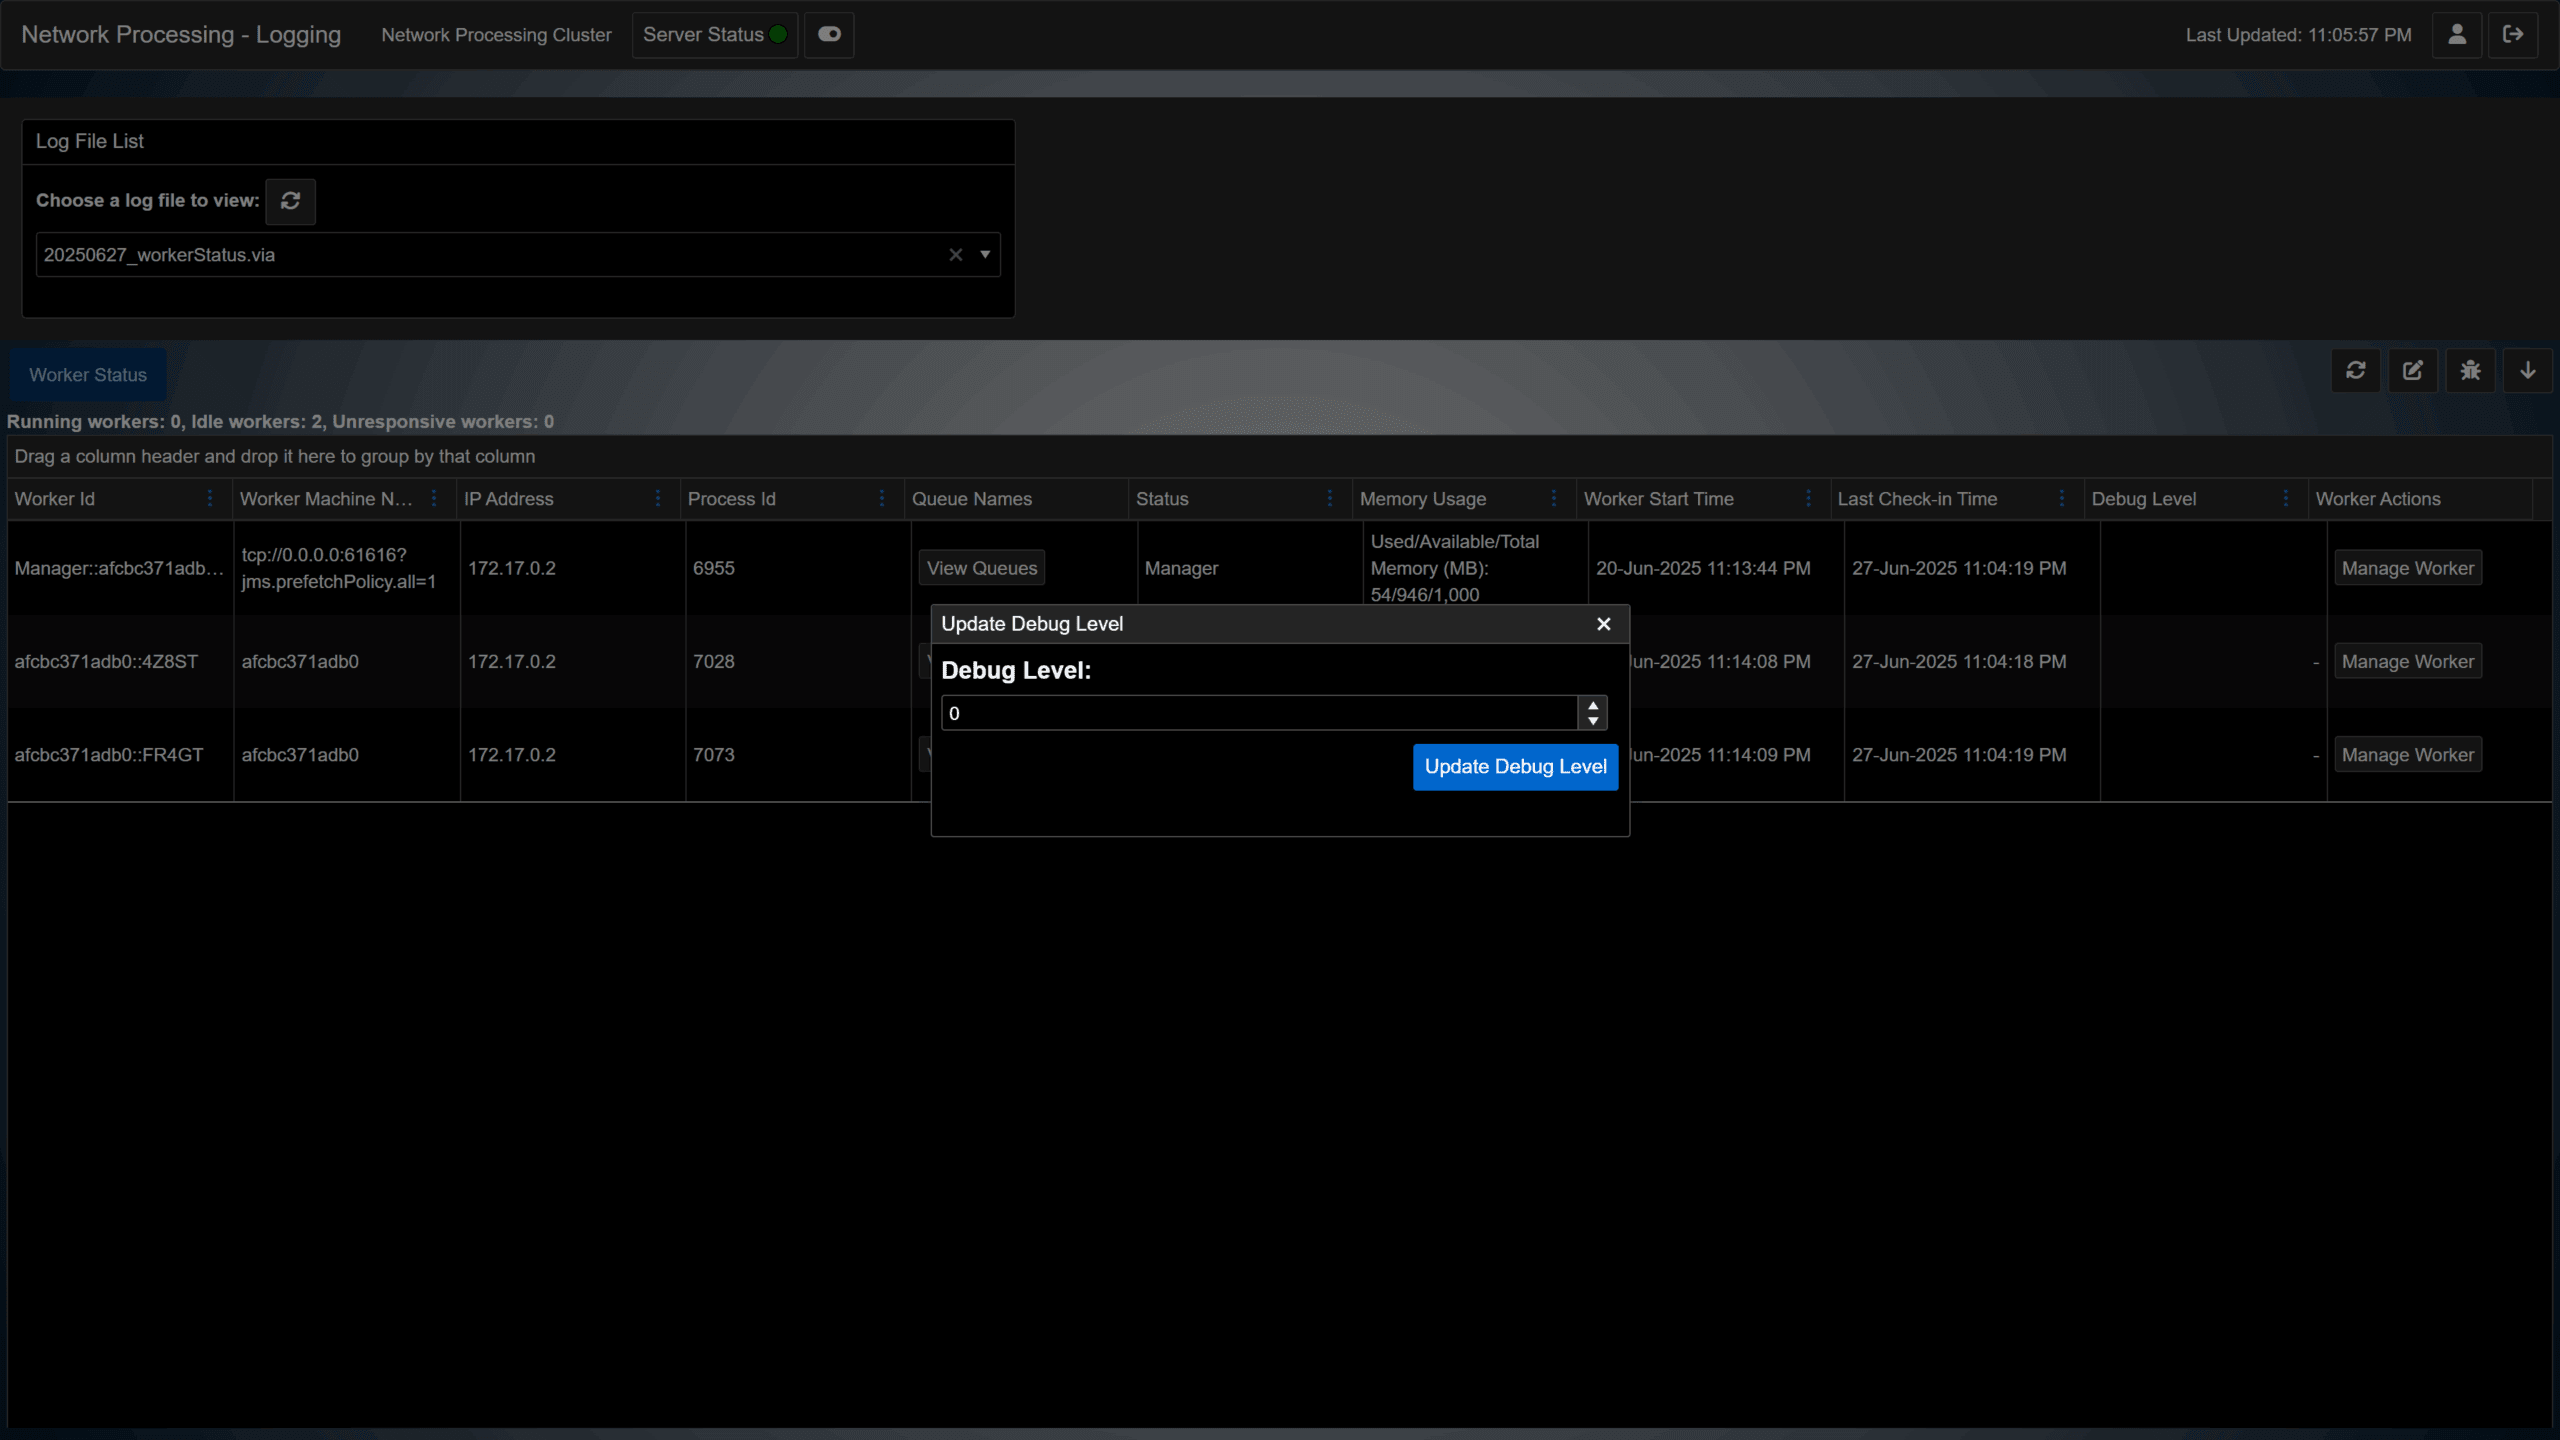Toggle the theme switch next to Server Status
Image resolution: width=2560 pixels, height=1440 pixels.
[x=829, y=34]
